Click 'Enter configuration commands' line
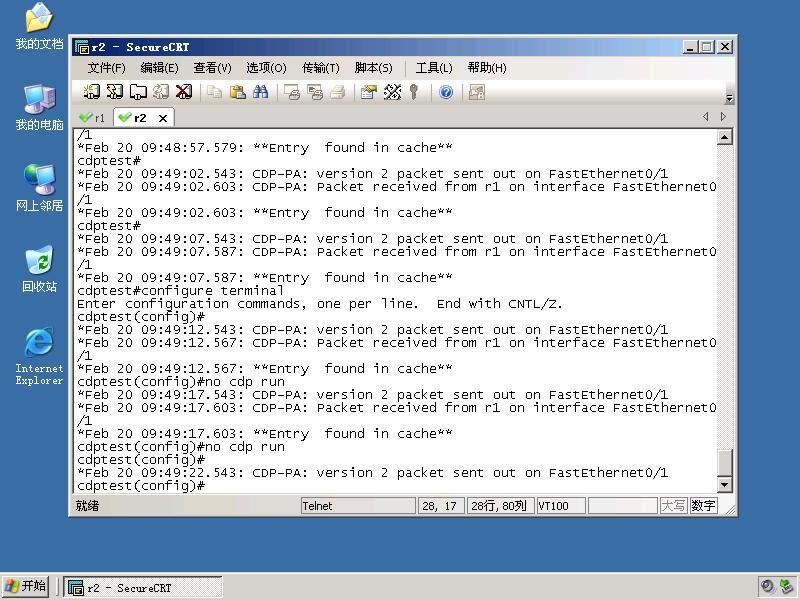 pyautogui.click(x=319, y=304)
